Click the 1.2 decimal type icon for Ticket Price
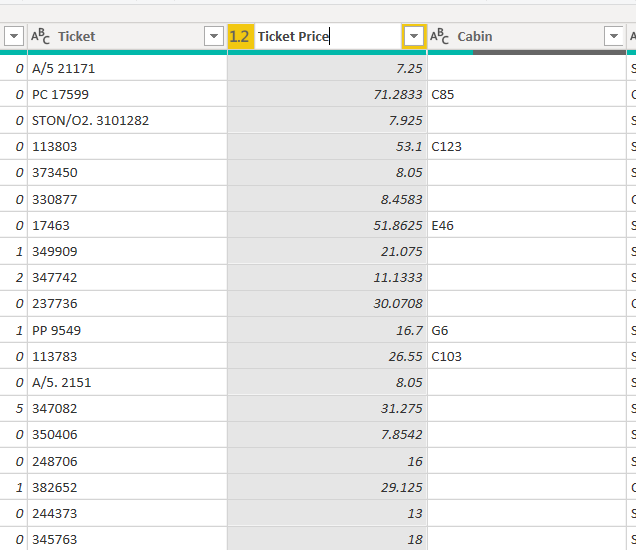The width and height of the screenshot is (636, 550). (239, 37)
